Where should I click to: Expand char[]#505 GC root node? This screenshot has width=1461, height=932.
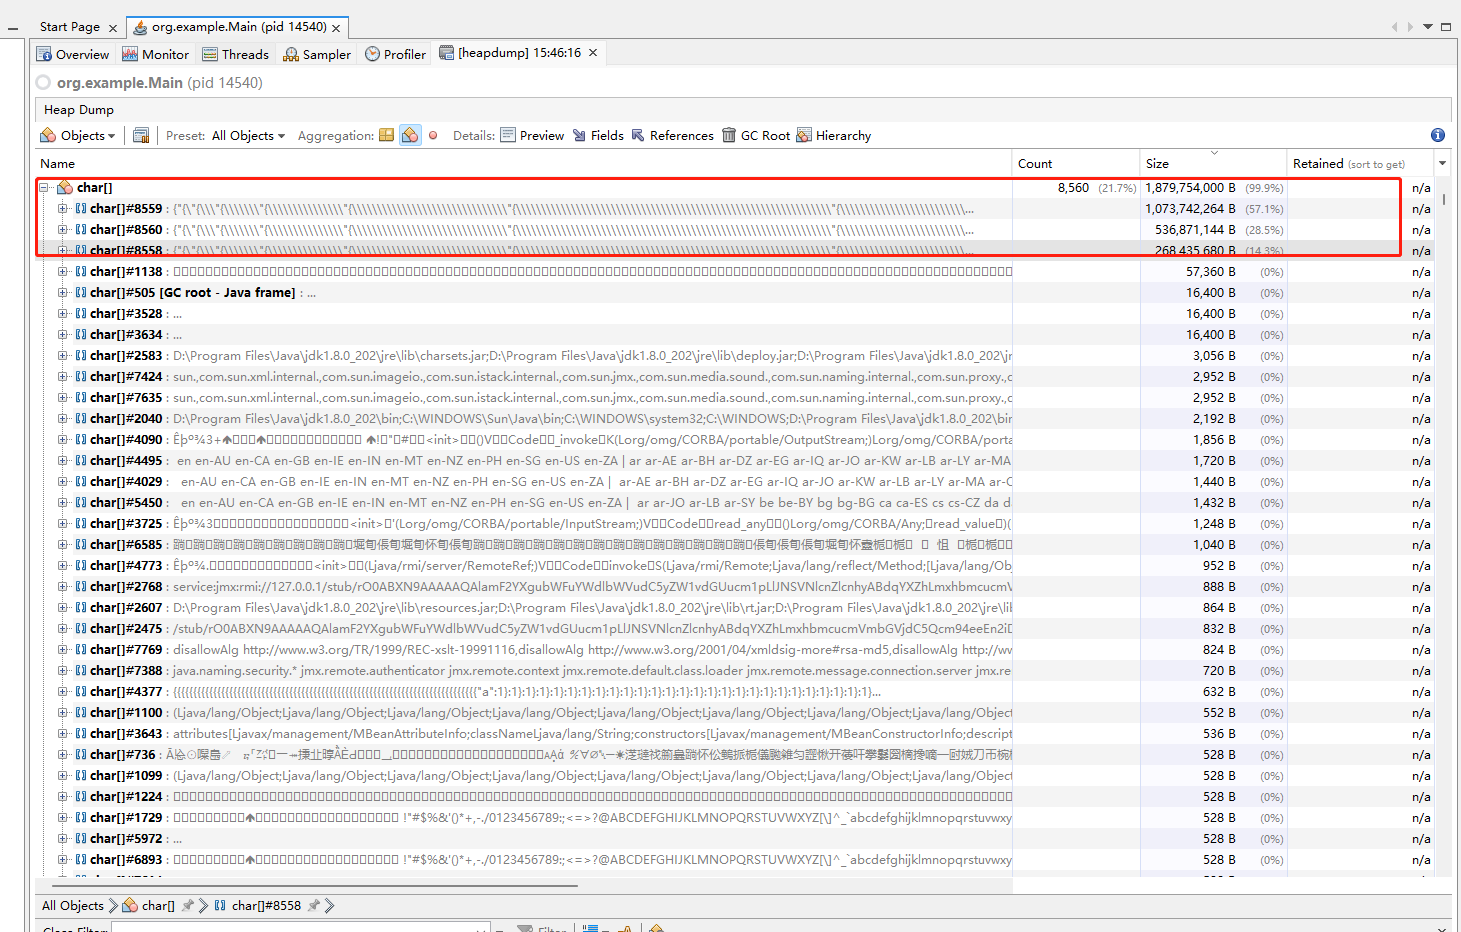coord(62,293)
